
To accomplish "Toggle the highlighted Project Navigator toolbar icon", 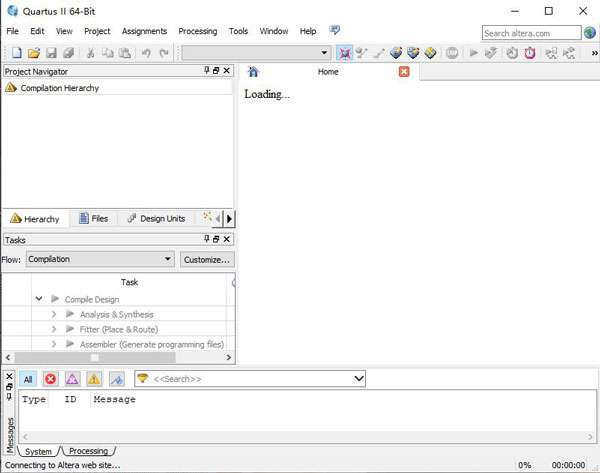I will click(344, 52).
